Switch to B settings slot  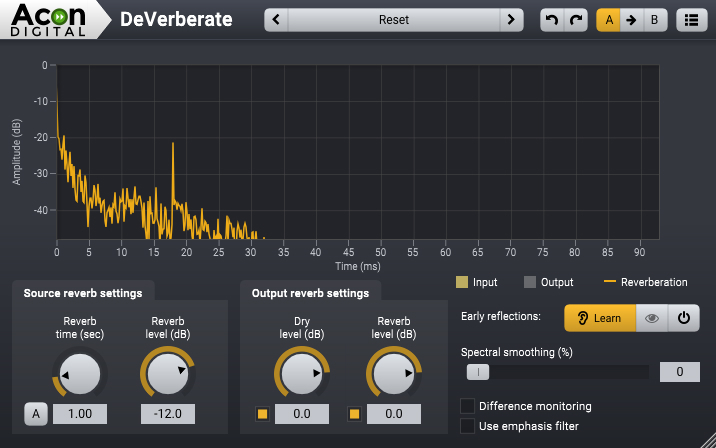[x=654, y=19]
